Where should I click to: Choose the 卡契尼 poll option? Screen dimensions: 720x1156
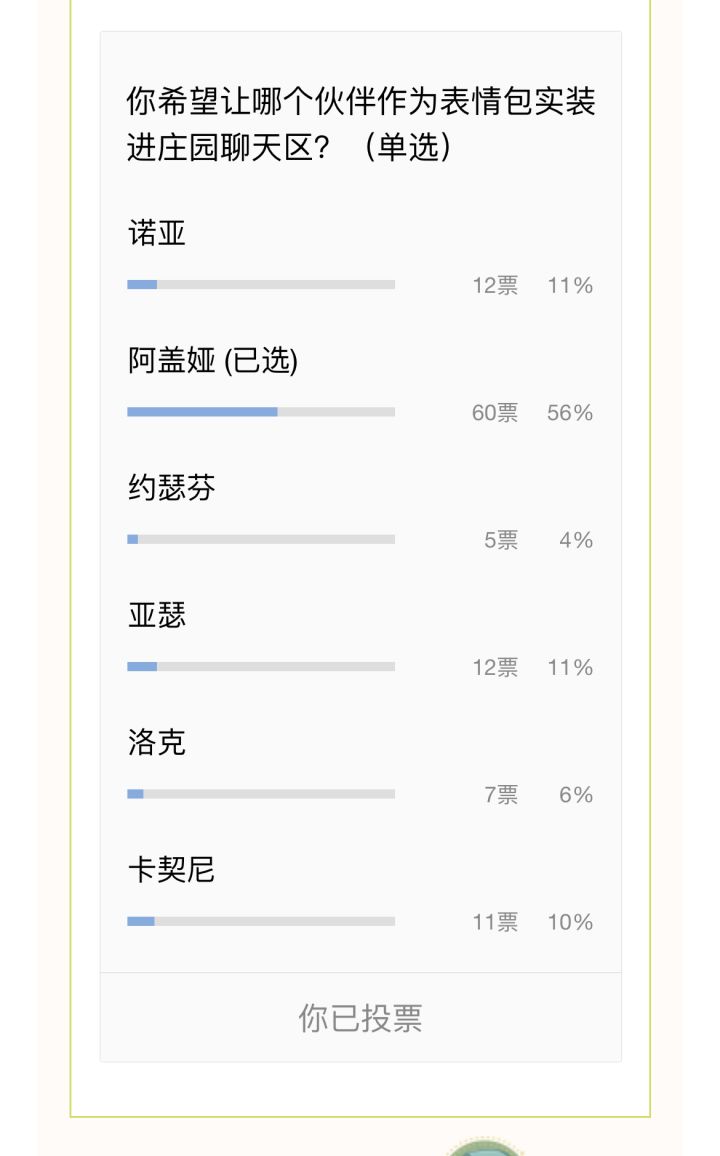tap(171, 870)
